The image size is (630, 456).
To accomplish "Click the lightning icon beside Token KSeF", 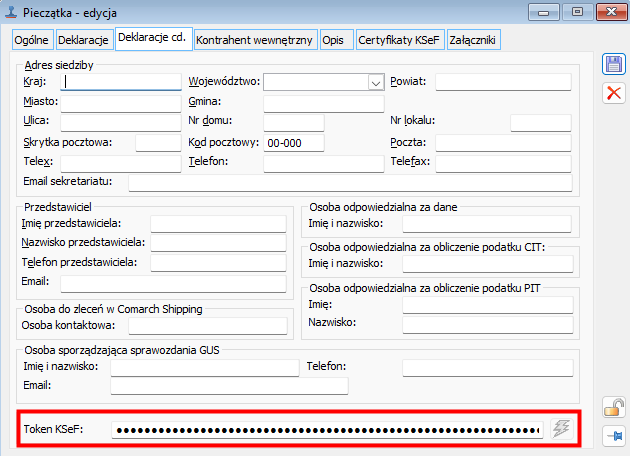I will click(561, 430).
